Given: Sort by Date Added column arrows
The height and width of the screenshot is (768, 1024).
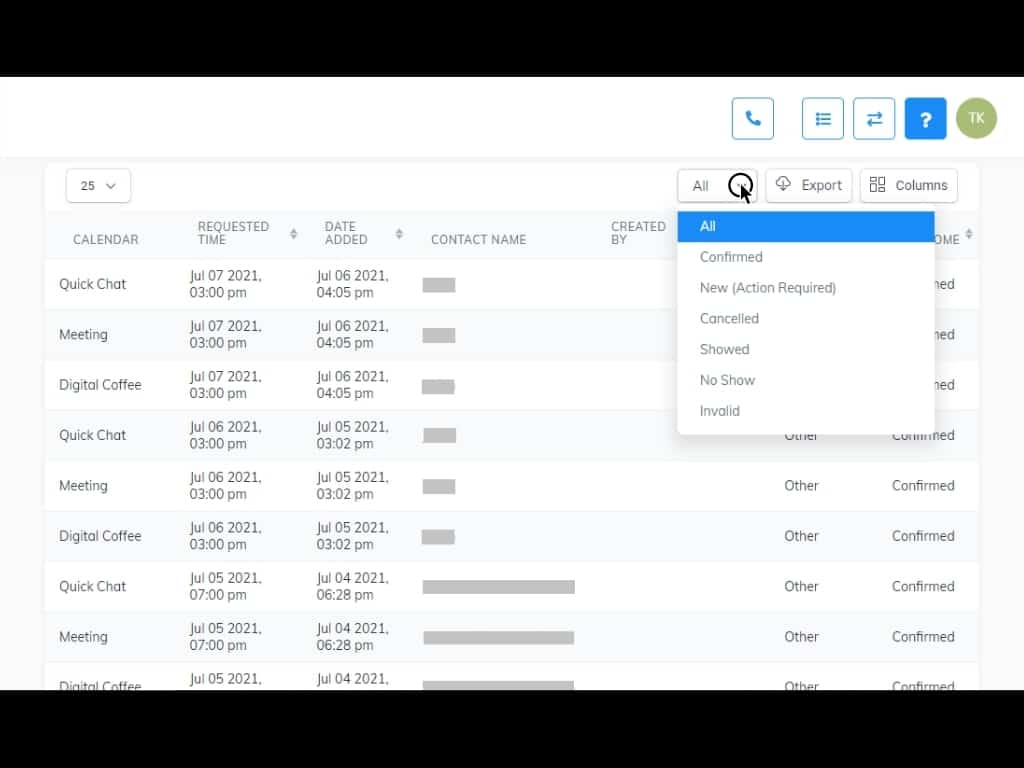Looking at the screenshot, I should 399,234.
